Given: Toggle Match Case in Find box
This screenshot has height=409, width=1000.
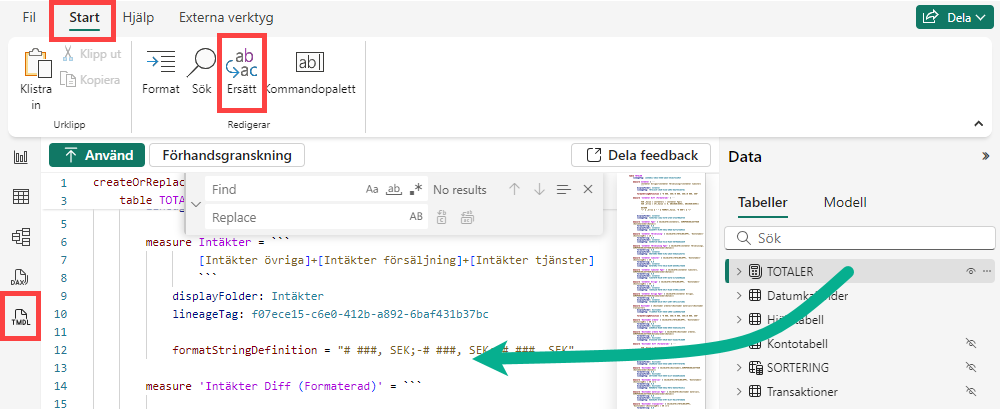Looking at the screenshot, I should coord(372,190).
